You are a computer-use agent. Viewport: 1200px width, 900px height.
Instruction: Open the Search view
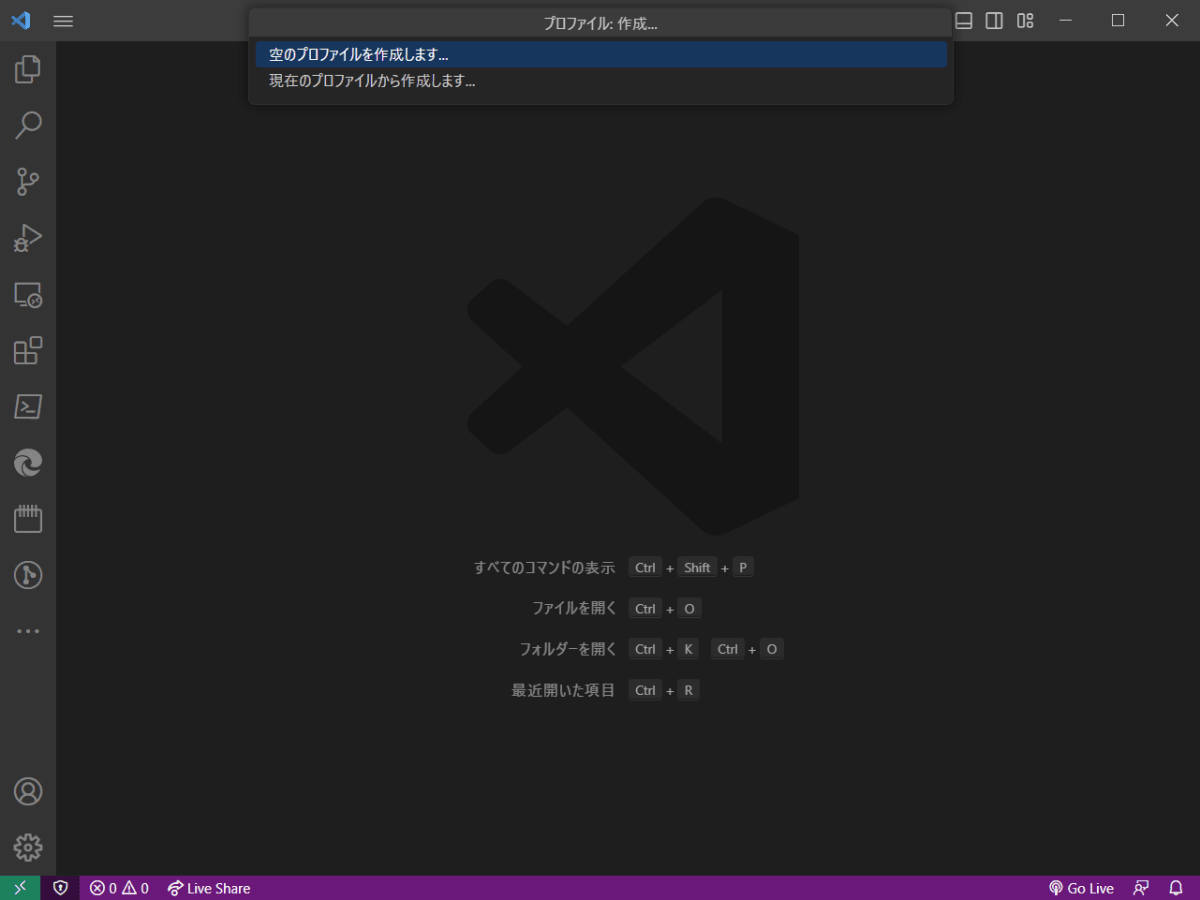(x=28, y=125)
